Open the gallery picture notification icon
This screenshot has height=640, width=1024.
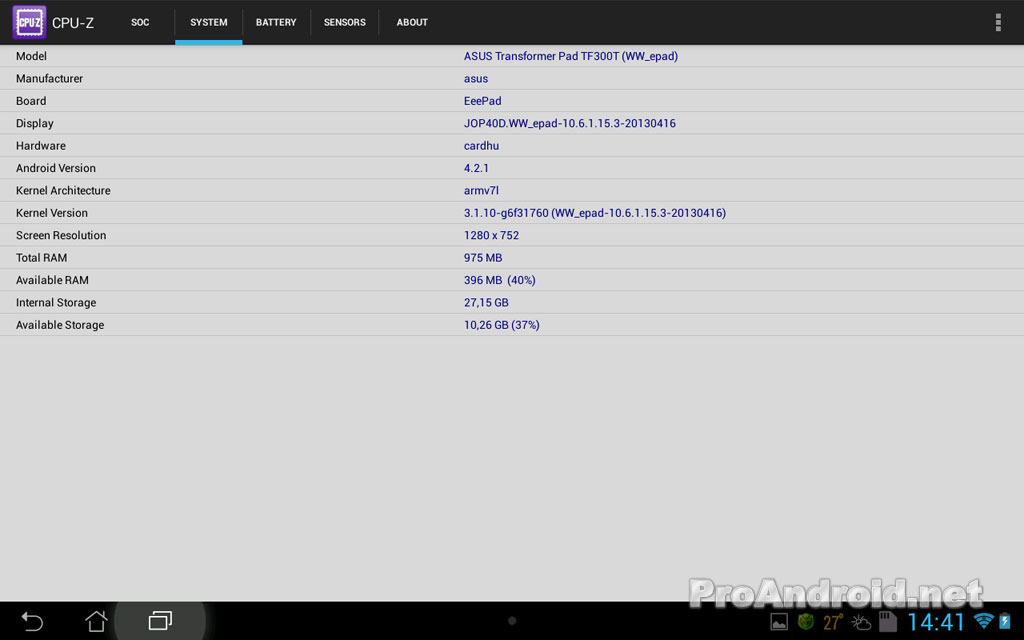coord(778,622)
